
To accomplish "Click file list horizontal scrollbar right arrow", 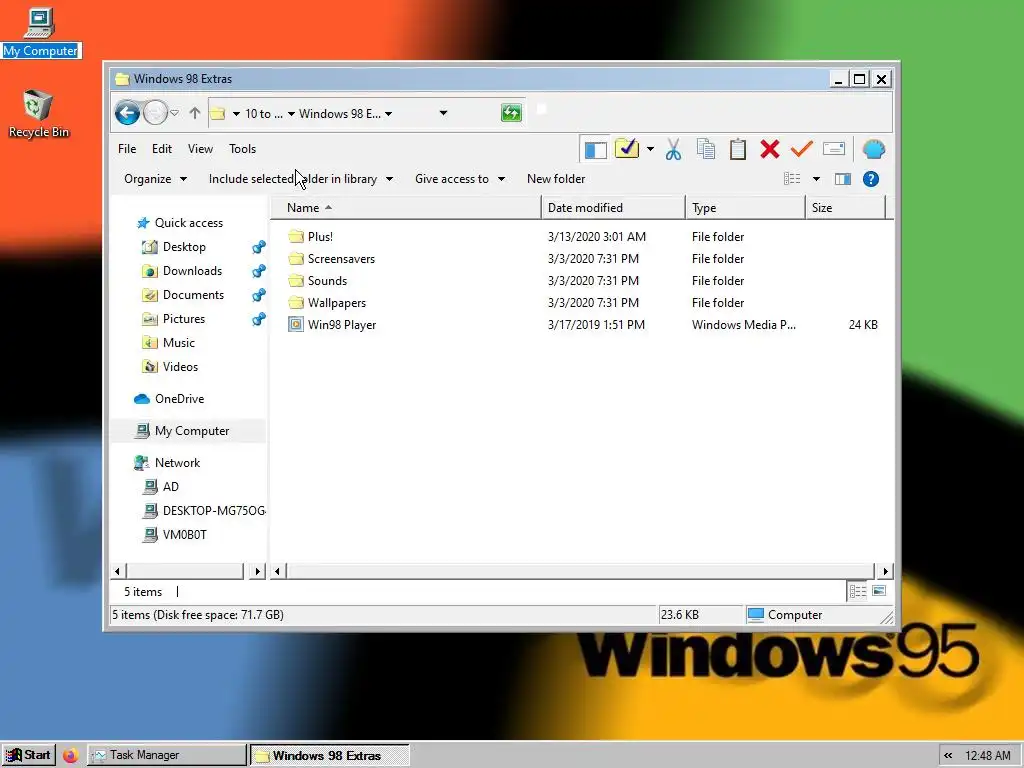I will (x=885, y=571).
